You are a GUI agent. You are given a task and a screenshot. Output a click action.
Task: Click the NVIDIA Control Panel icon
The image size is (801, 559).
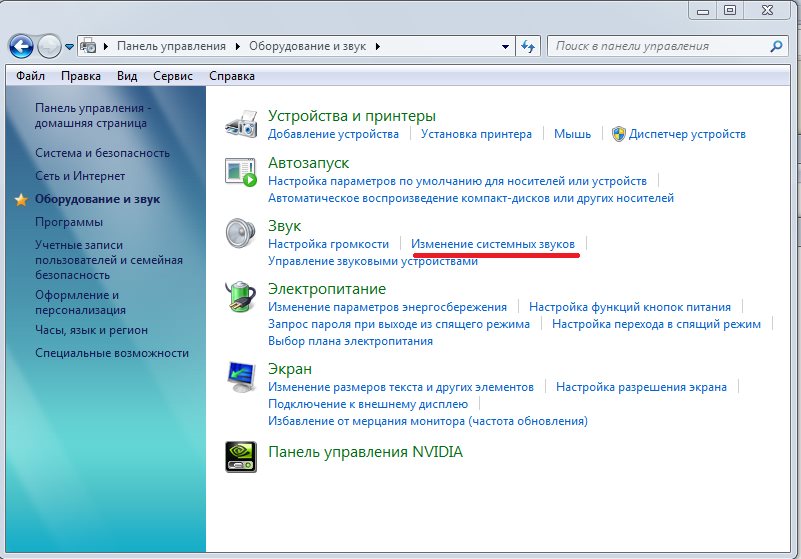coord(241,457)
